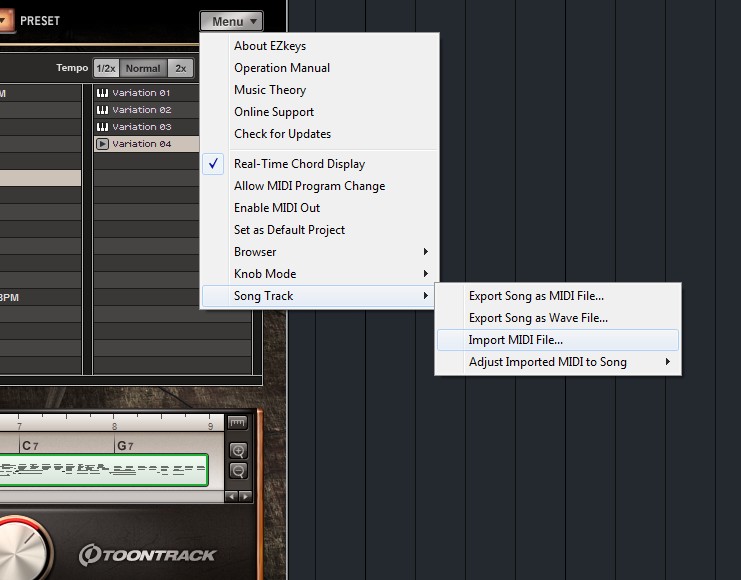Zoom out on the song track
The height and width of the screenshot is (580, 741).
tap(238, 470)
